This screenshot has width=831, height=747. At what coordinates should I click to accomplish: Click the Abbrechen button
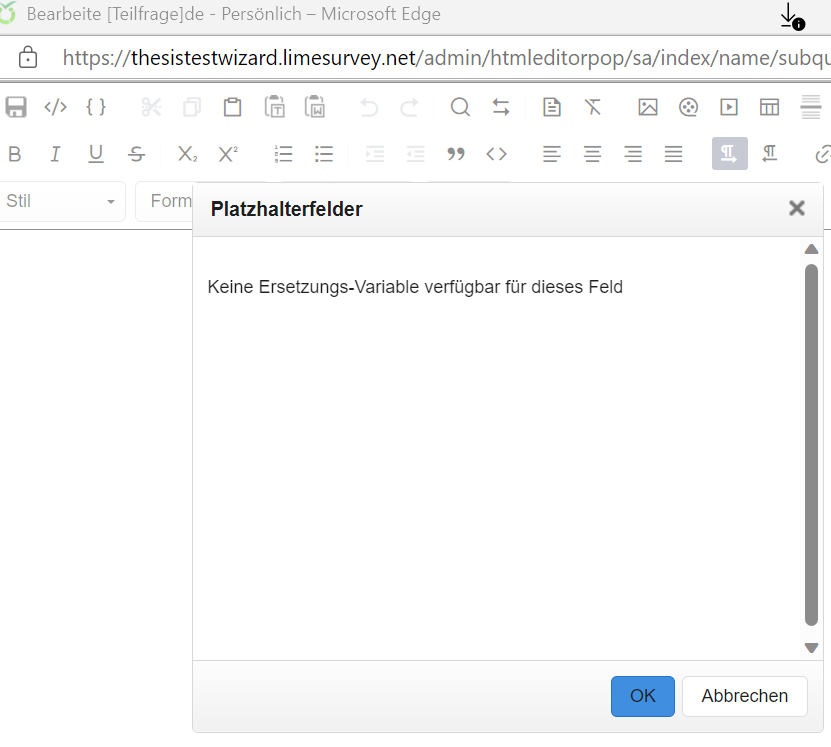745,696
